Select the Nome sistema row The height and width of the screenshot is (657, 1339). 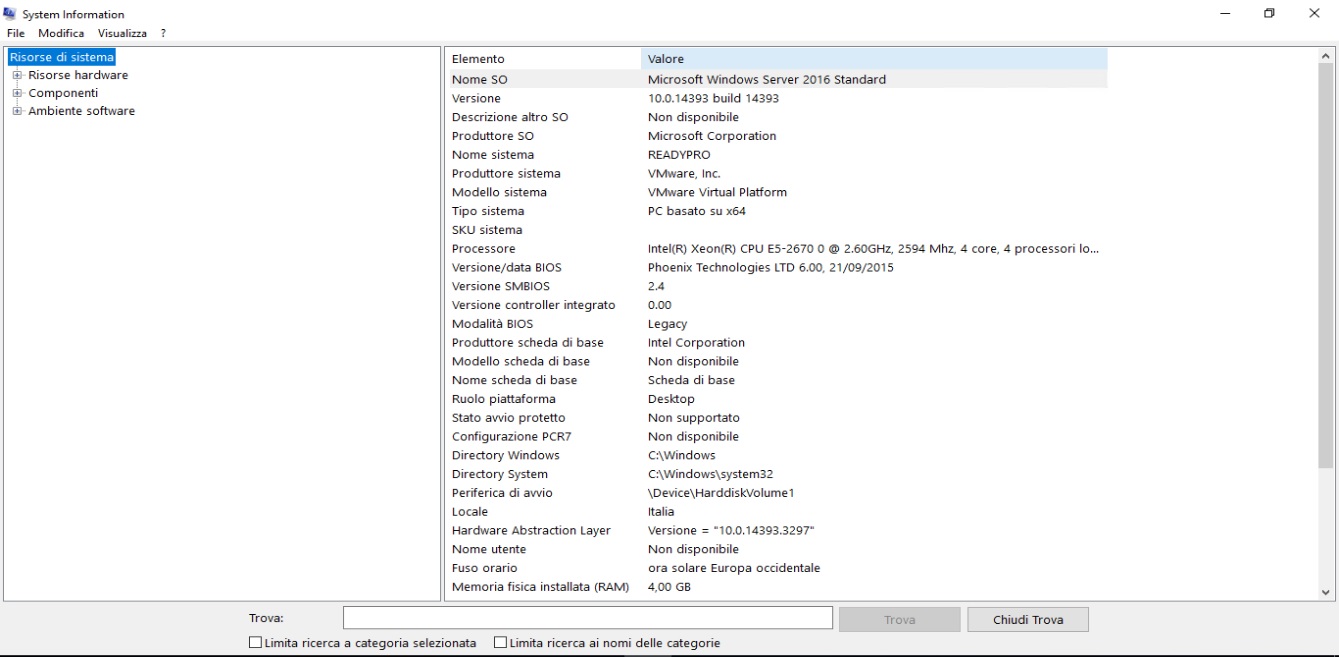pyautogui.click(x=776, y=155)
